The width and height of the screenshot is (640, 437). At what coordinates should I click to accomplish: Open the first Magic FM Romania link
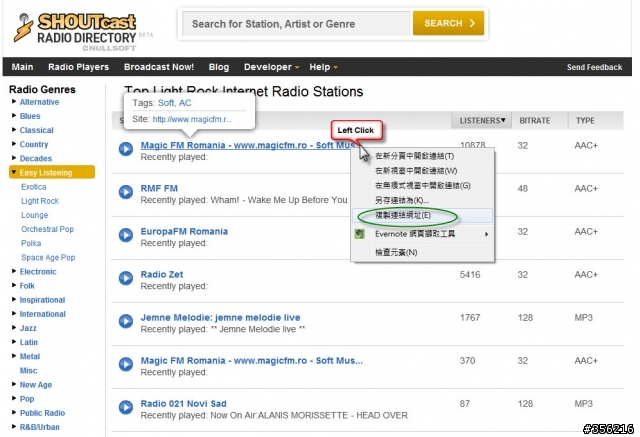point(248,145)
